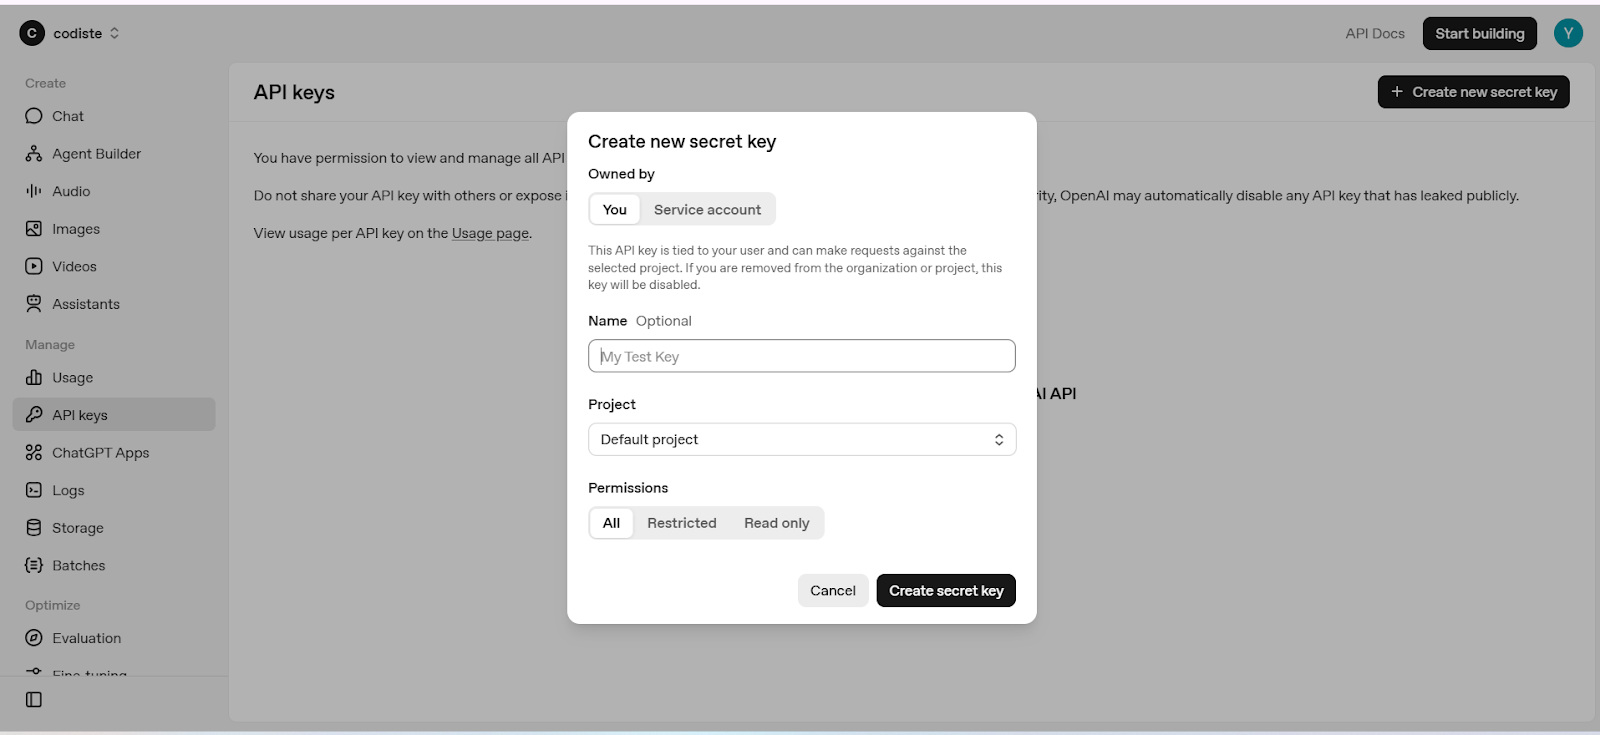Set permissions to Restricted
This screenshot has width=1600, height=735.
681,523
